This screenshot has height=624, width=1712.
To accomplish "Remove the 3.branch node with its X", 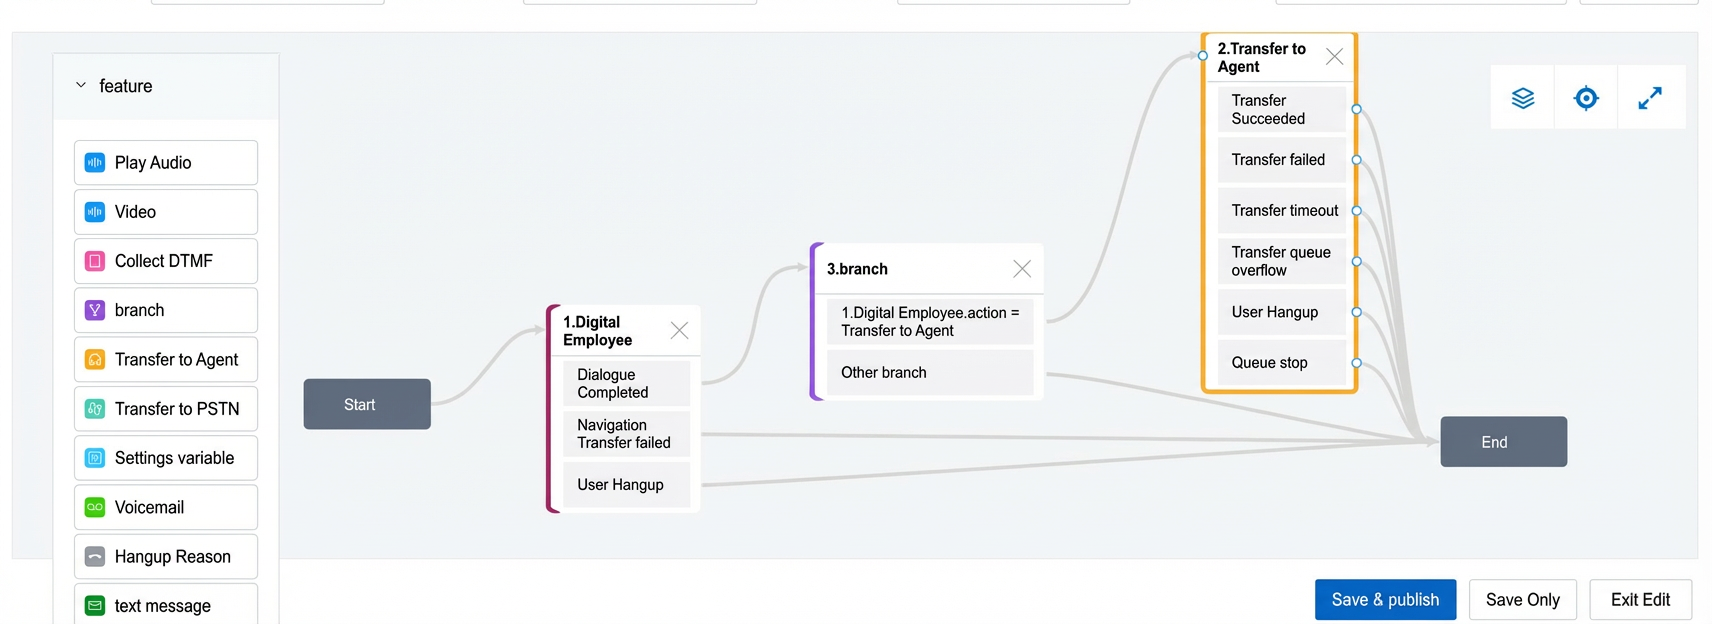I will pos(1022,269).
